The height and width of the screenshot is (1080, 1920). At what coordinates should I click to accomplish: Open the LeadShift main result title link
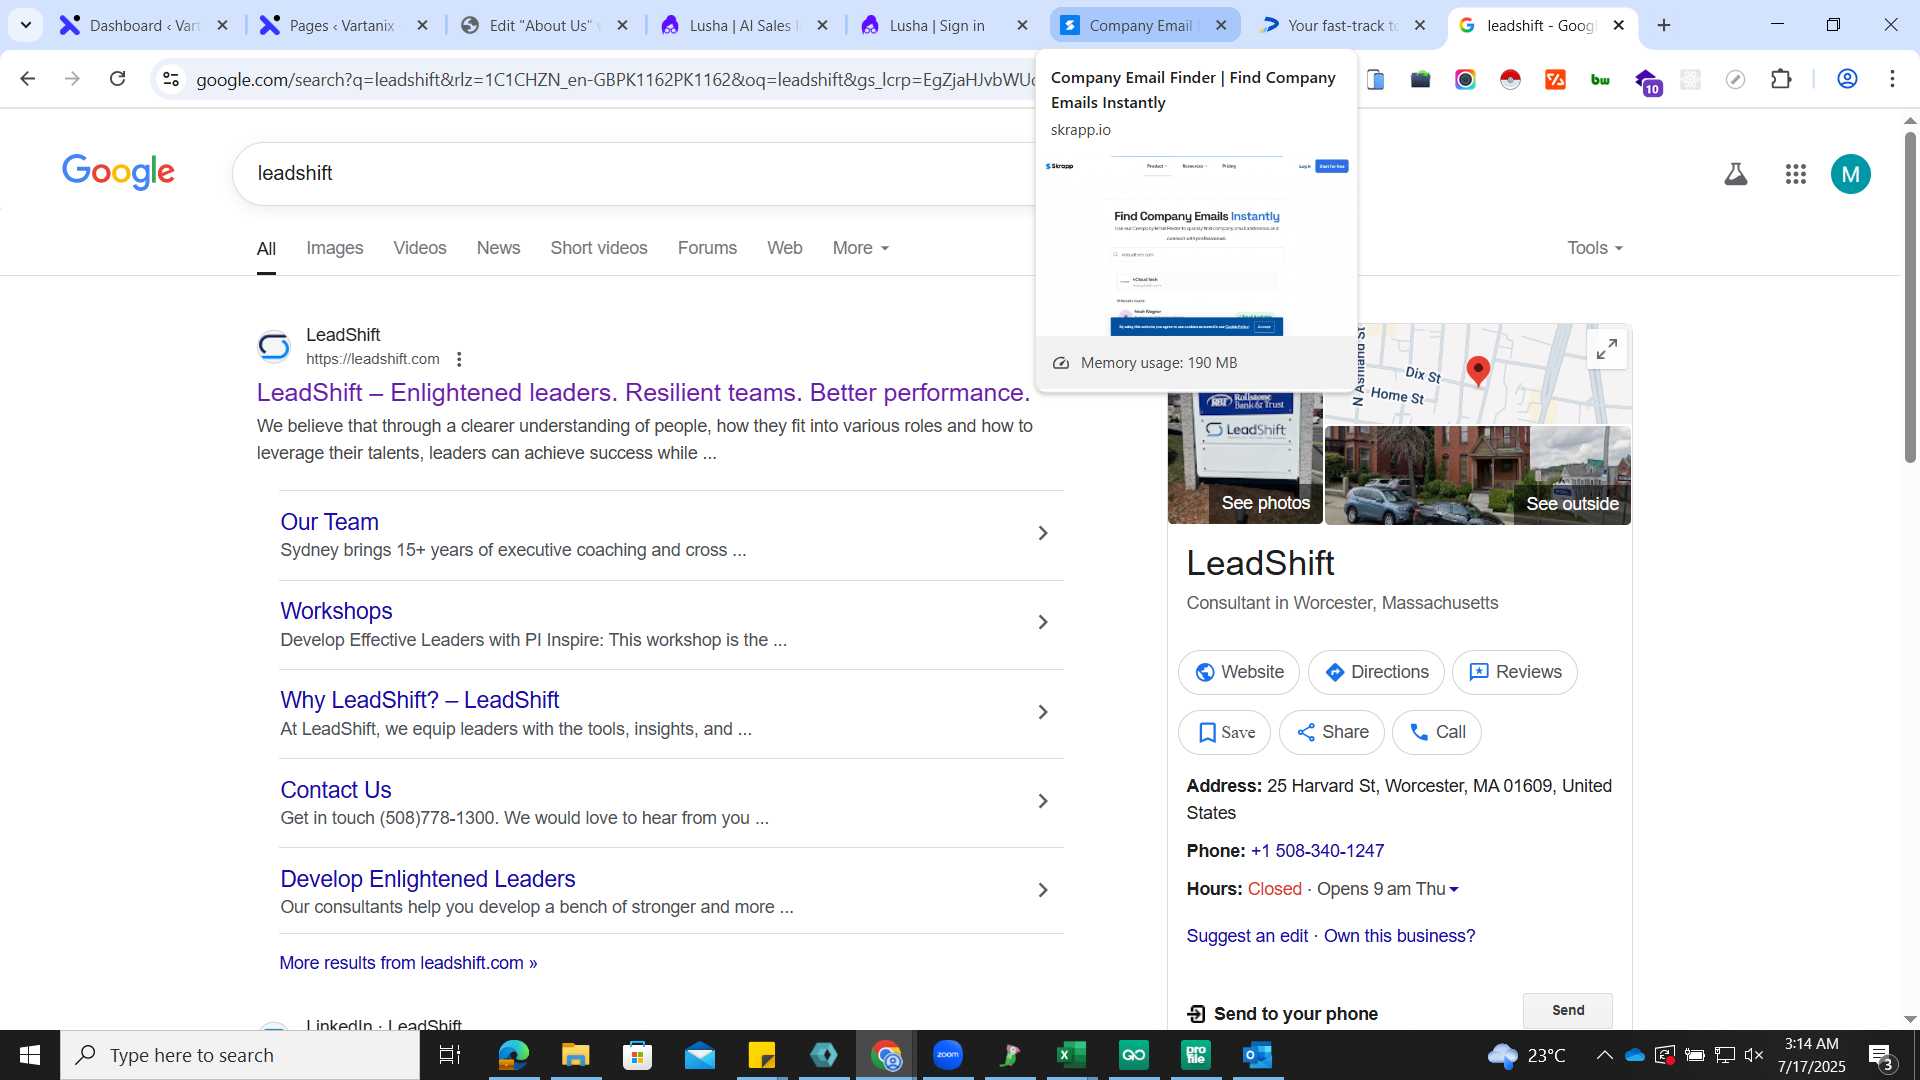[643, 392]
